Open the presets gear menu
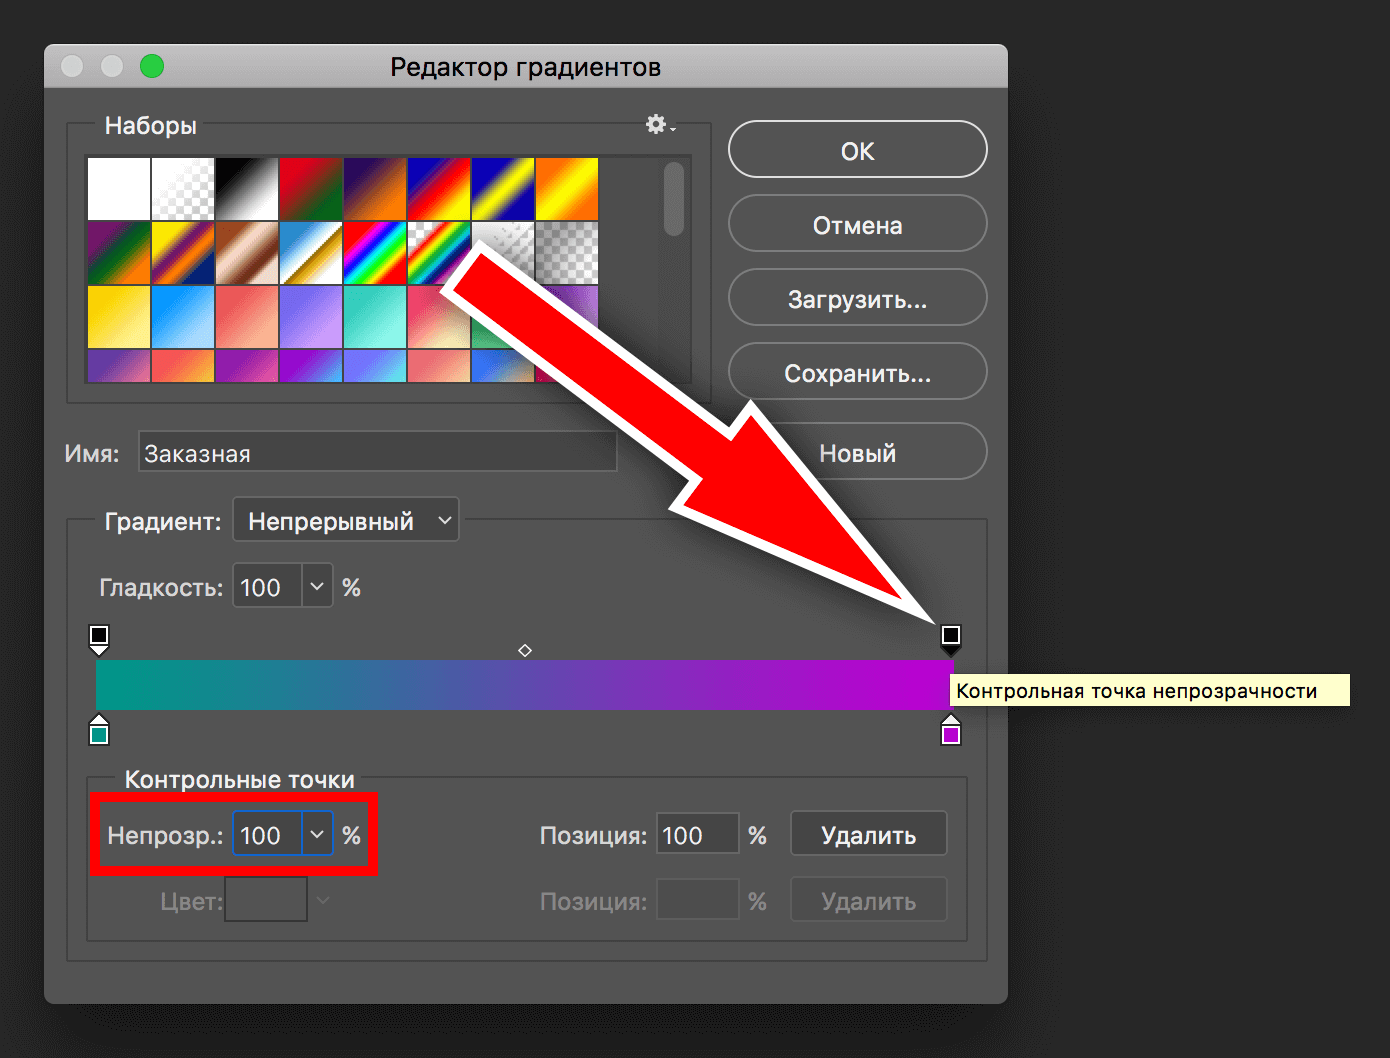The height and width of the screenshot is (1058, 1390). (659, 125)
